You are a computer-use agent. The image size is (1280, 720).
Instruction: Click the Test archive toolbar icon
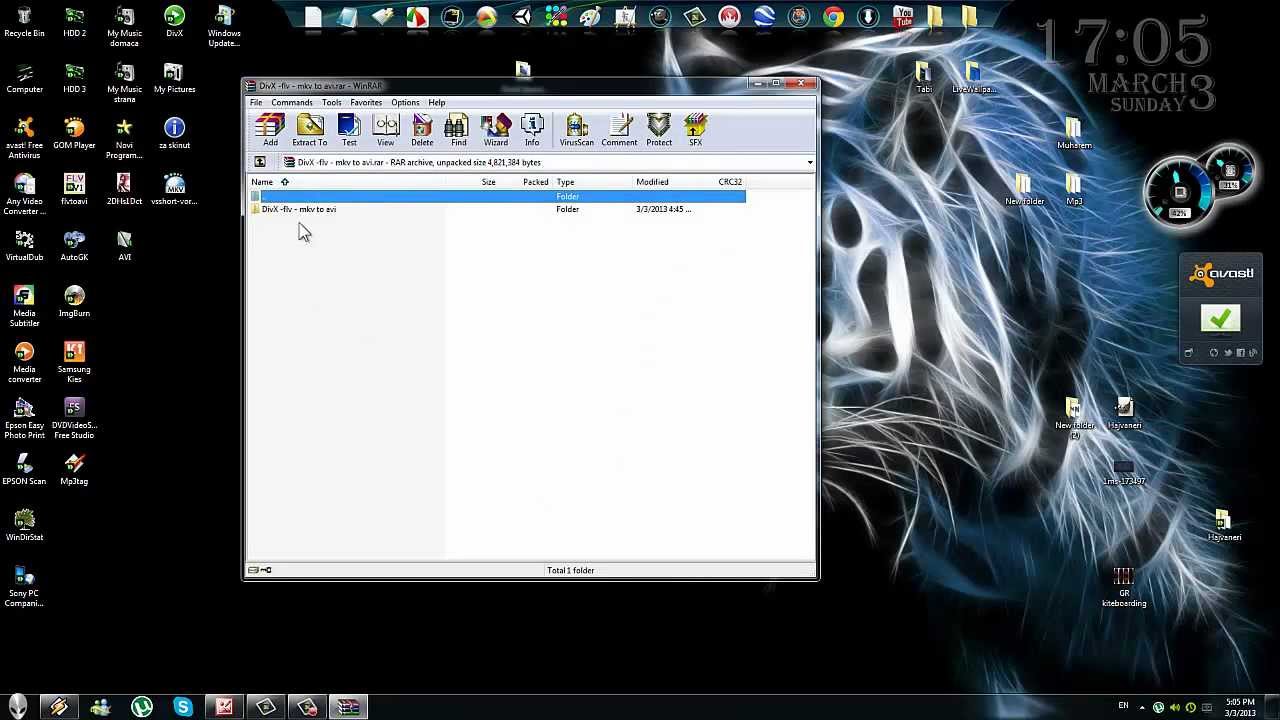(349, 130)
